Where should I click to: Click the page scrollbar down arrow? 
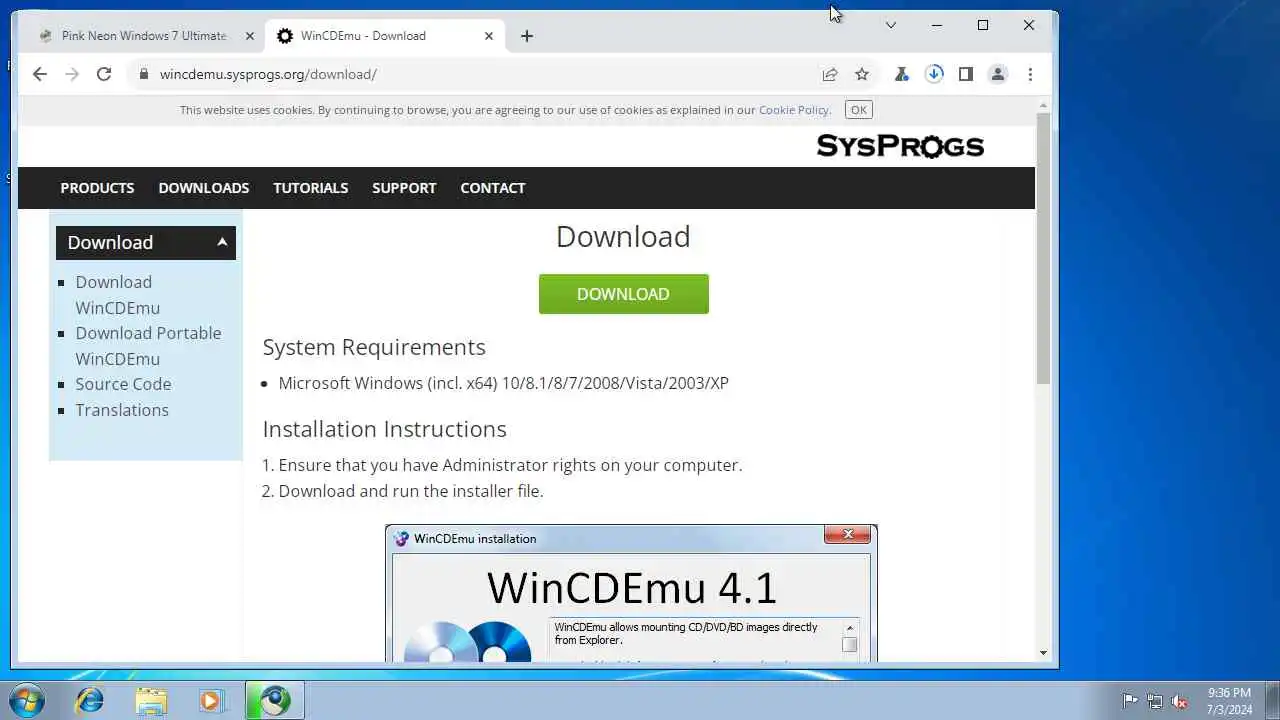(1043, 653)
